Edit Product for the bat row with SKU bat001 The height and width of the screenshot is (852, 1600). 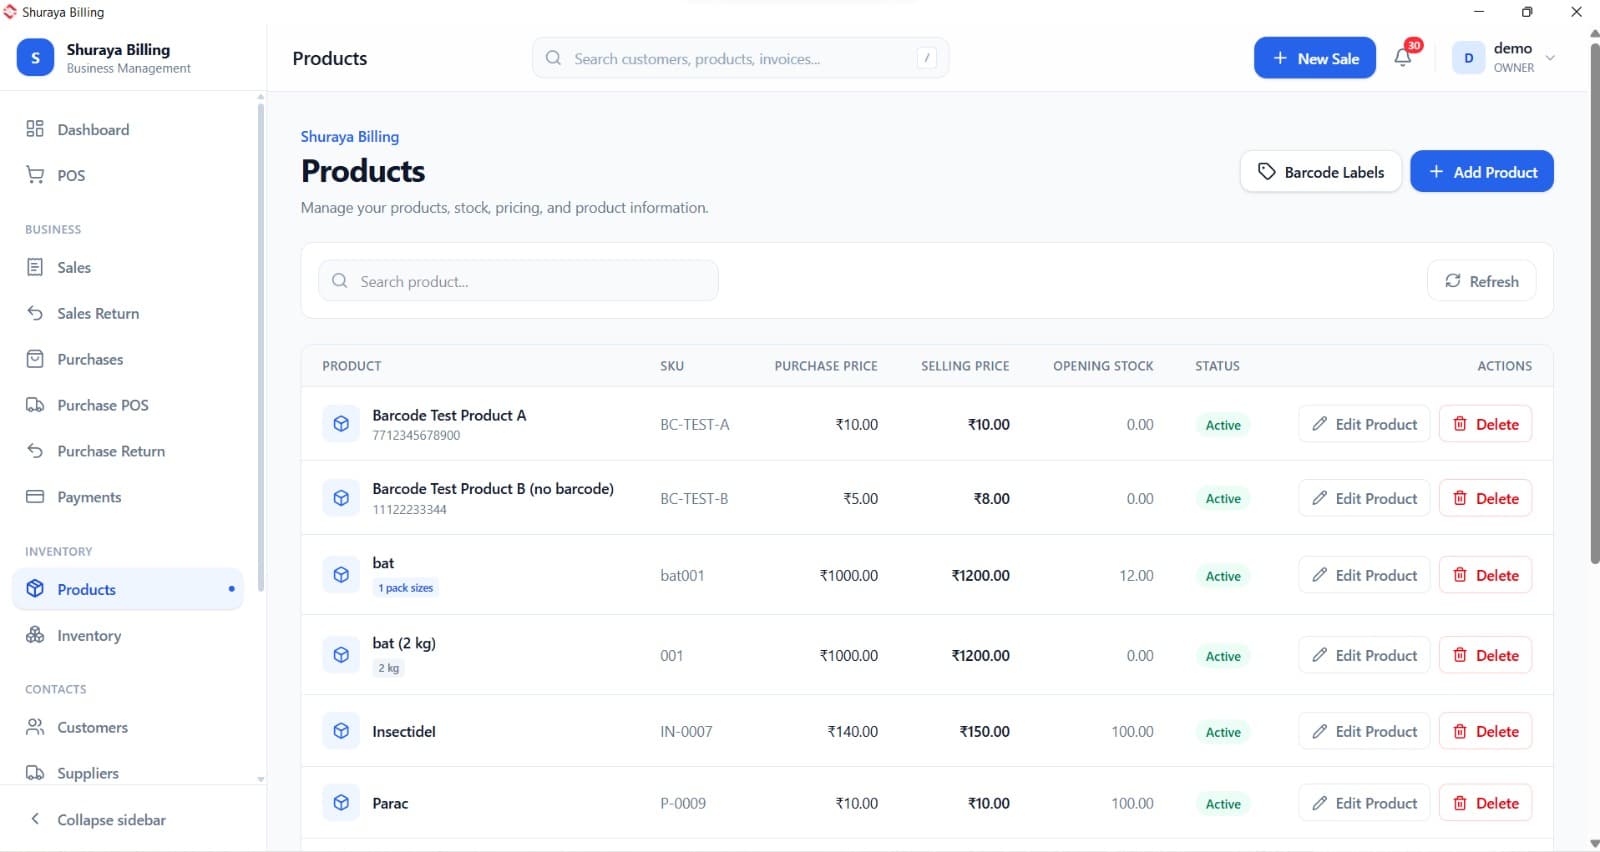[x=1364, y=575]
